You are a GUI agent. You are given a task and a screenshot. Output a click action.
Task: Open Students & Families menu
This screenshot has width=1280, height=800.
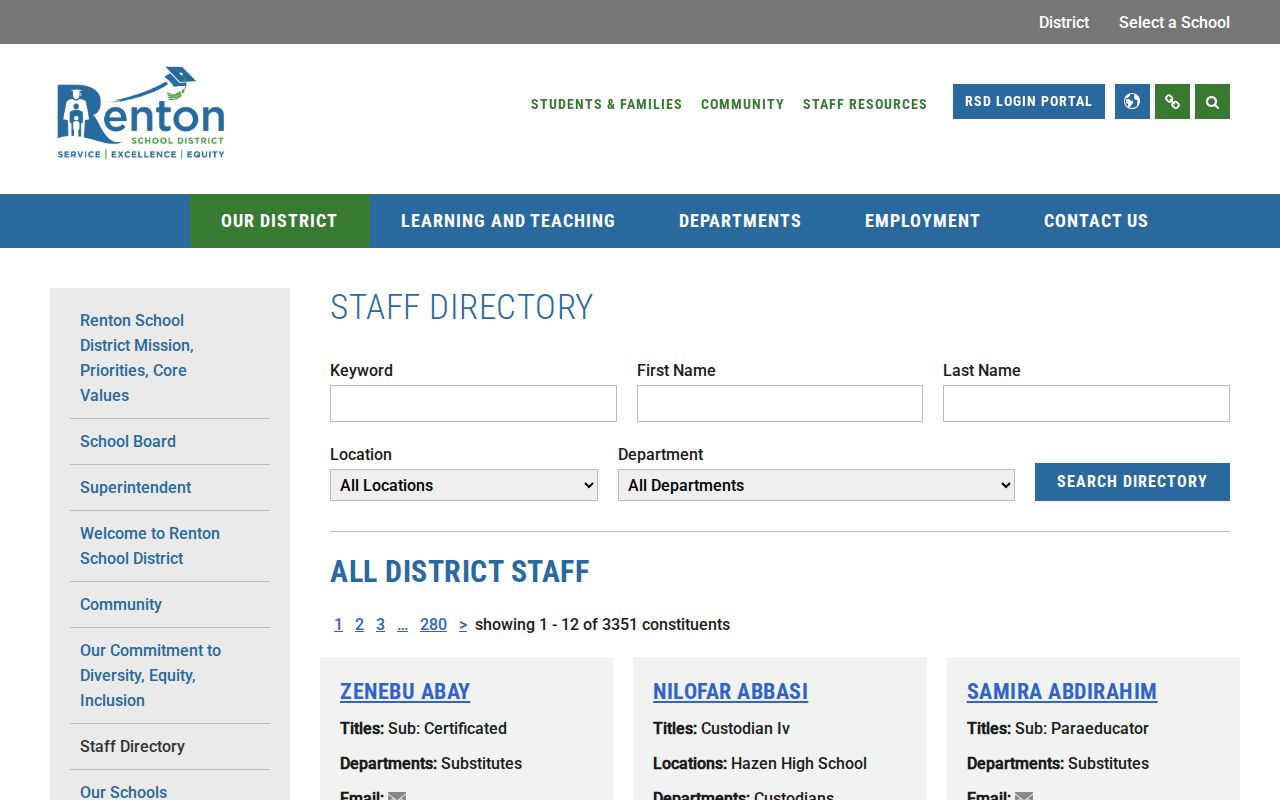tap(606, 104)
